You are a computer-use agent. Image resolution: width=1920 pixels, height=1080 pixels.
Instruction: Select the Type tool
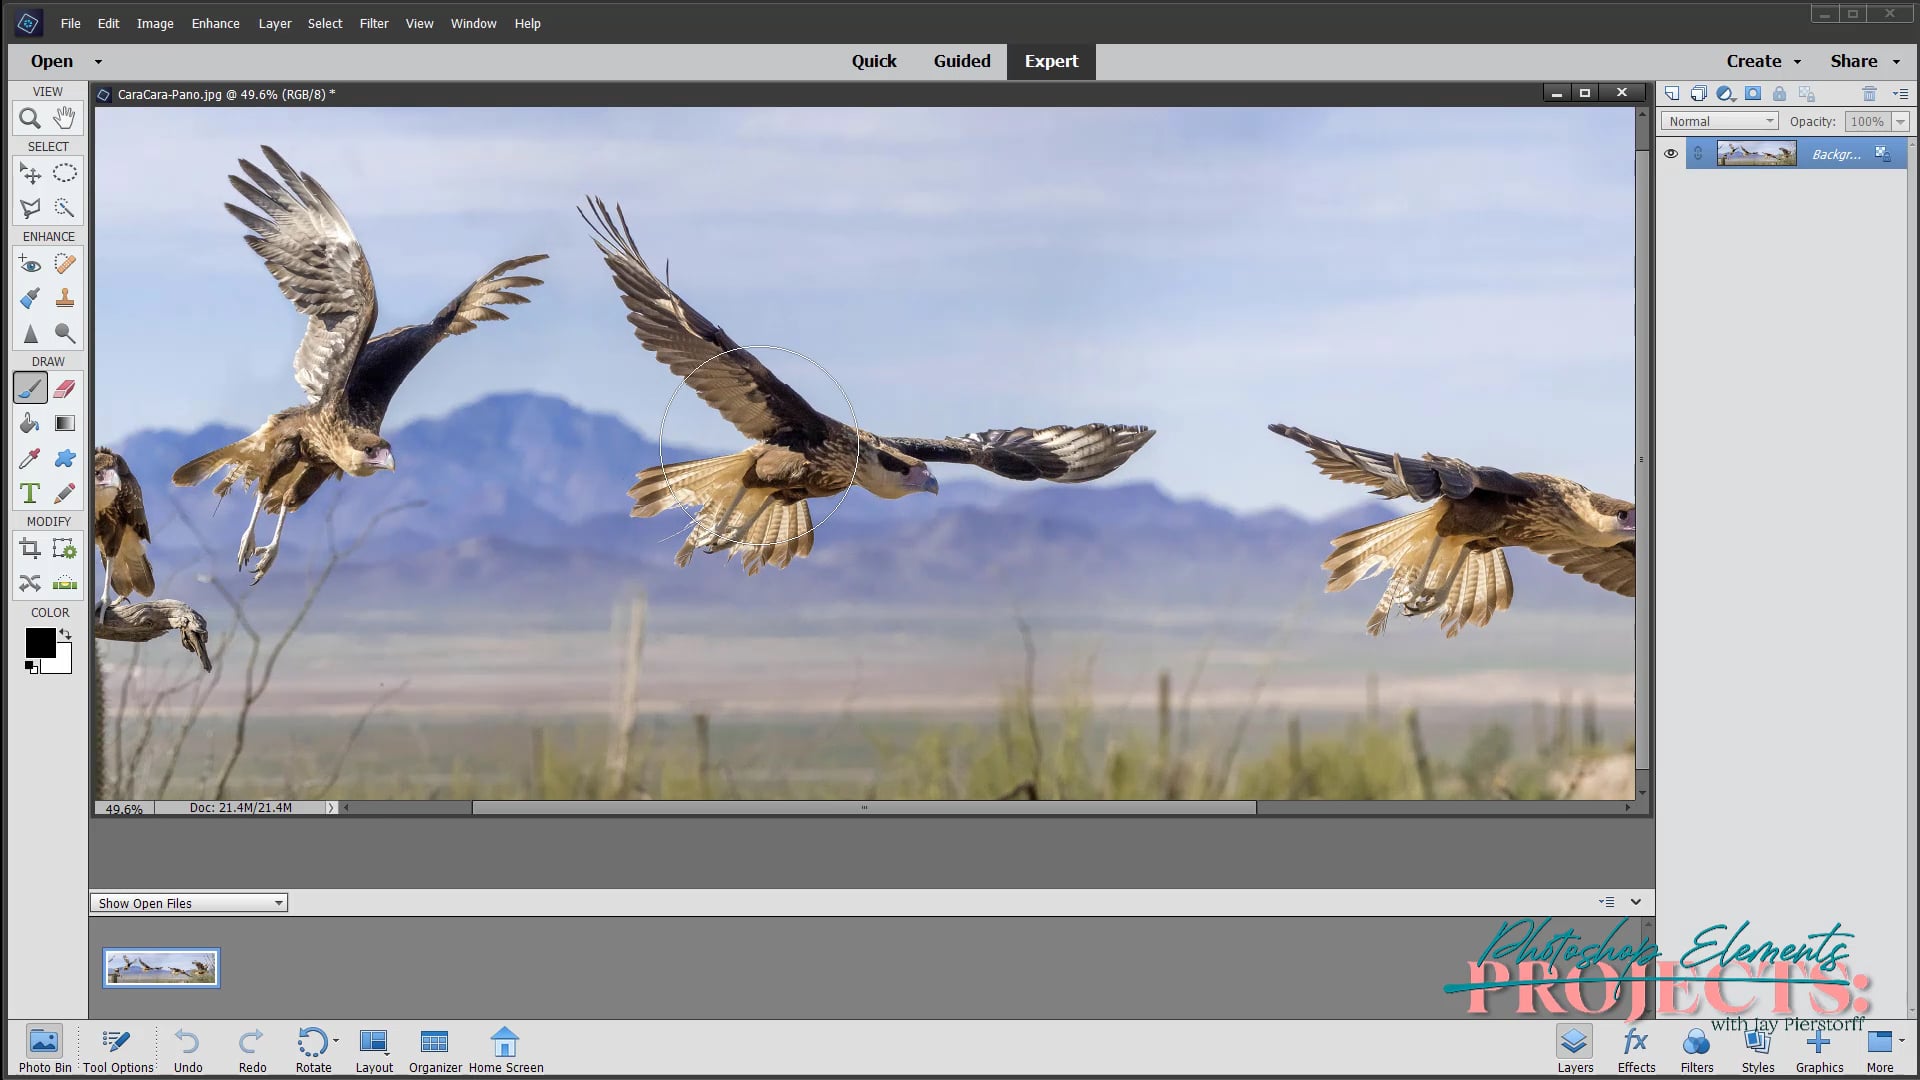(30, 493)
